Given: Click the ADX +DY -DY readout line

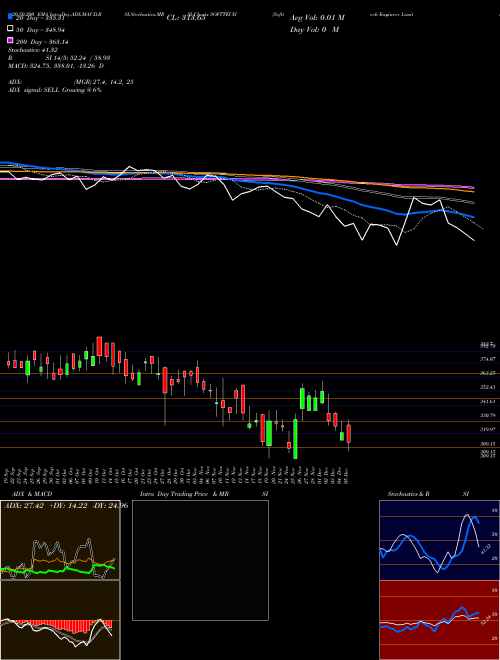Looking at the screenshot, I should tap(66, 505).
